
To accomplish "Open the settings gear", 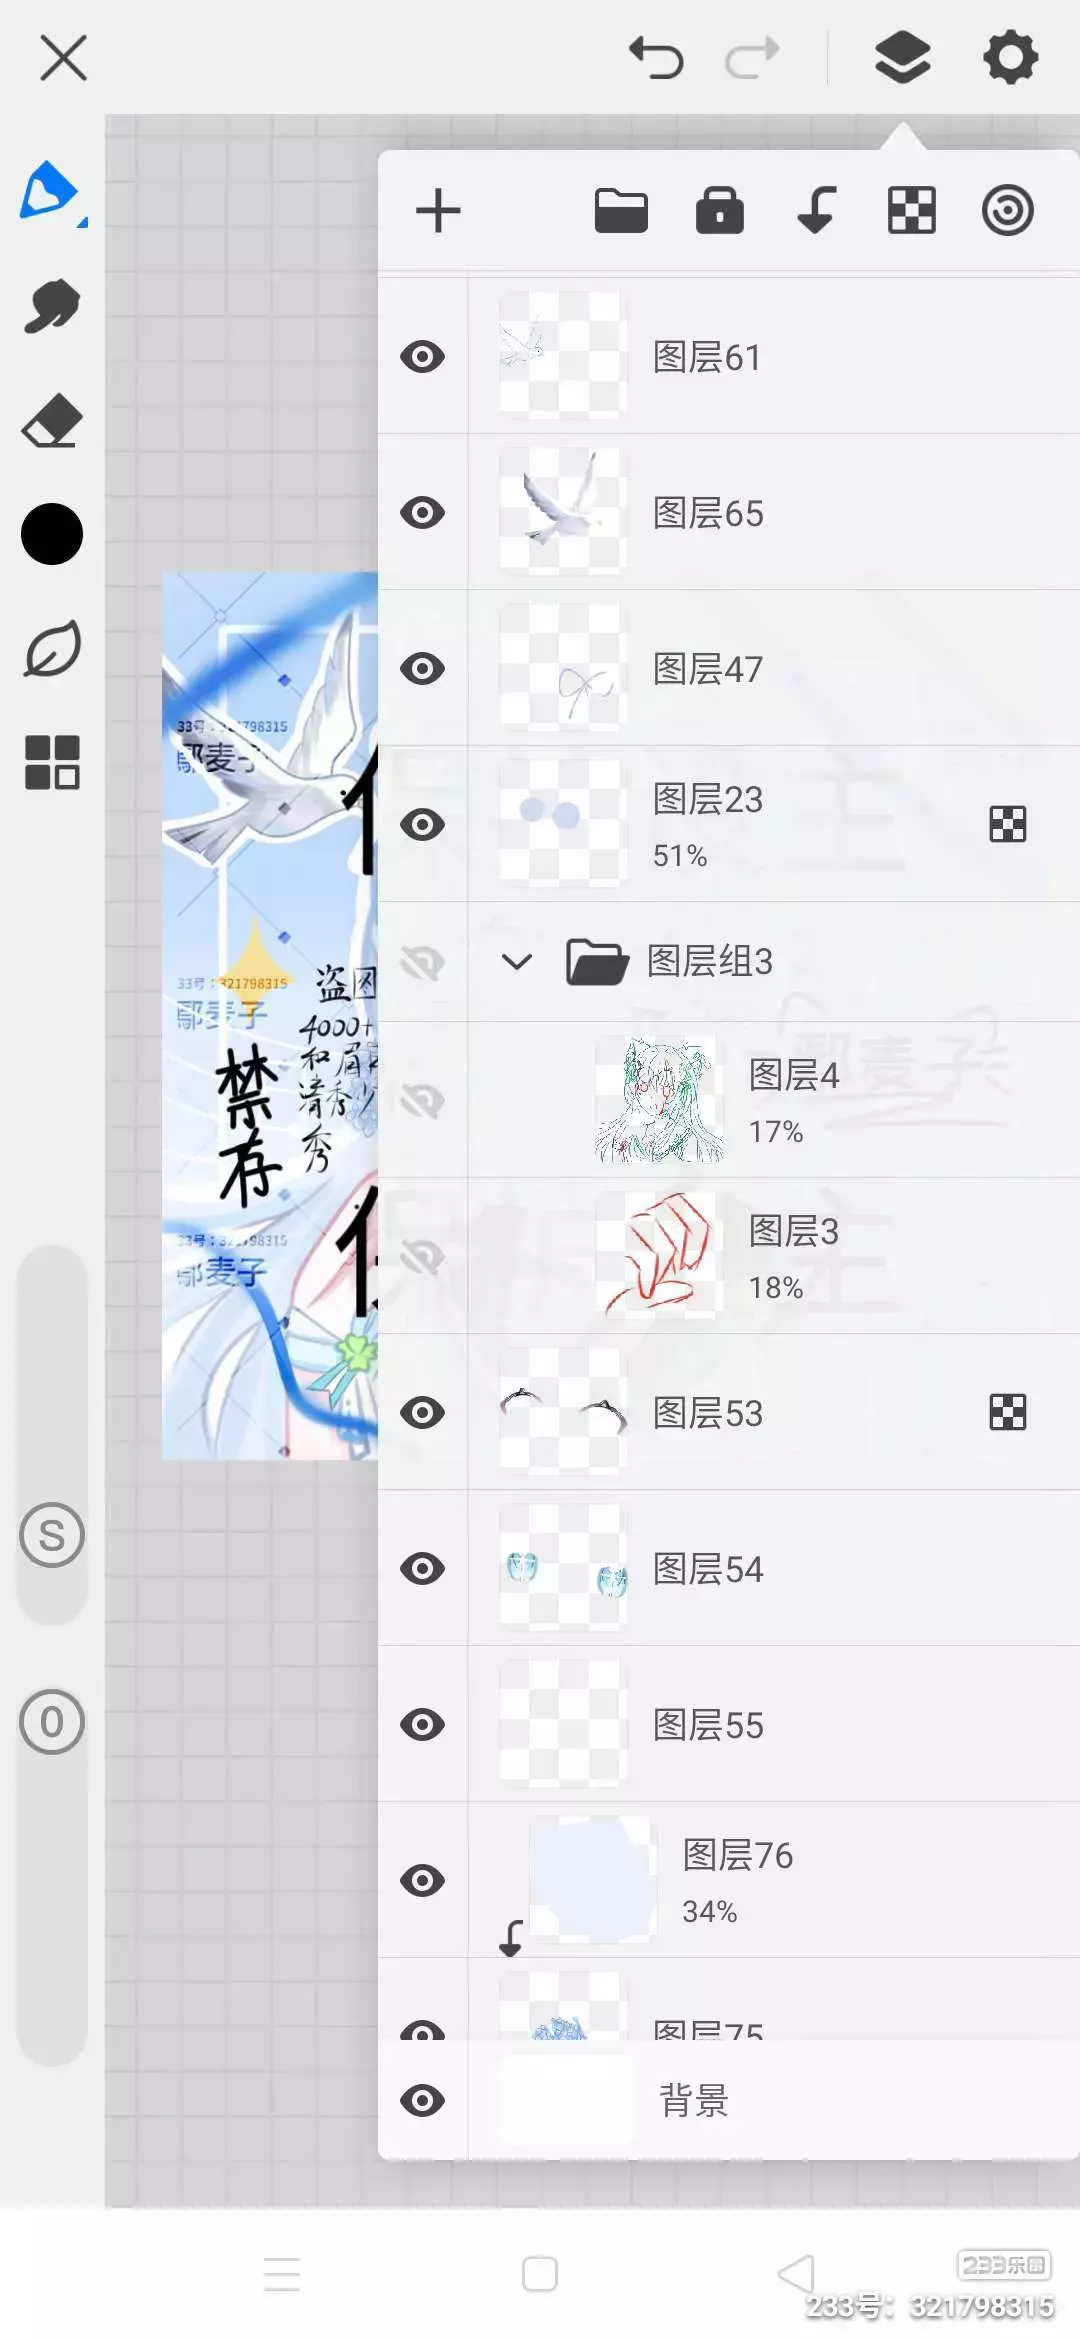I will pyautogui.click(x=1010, y=57).
